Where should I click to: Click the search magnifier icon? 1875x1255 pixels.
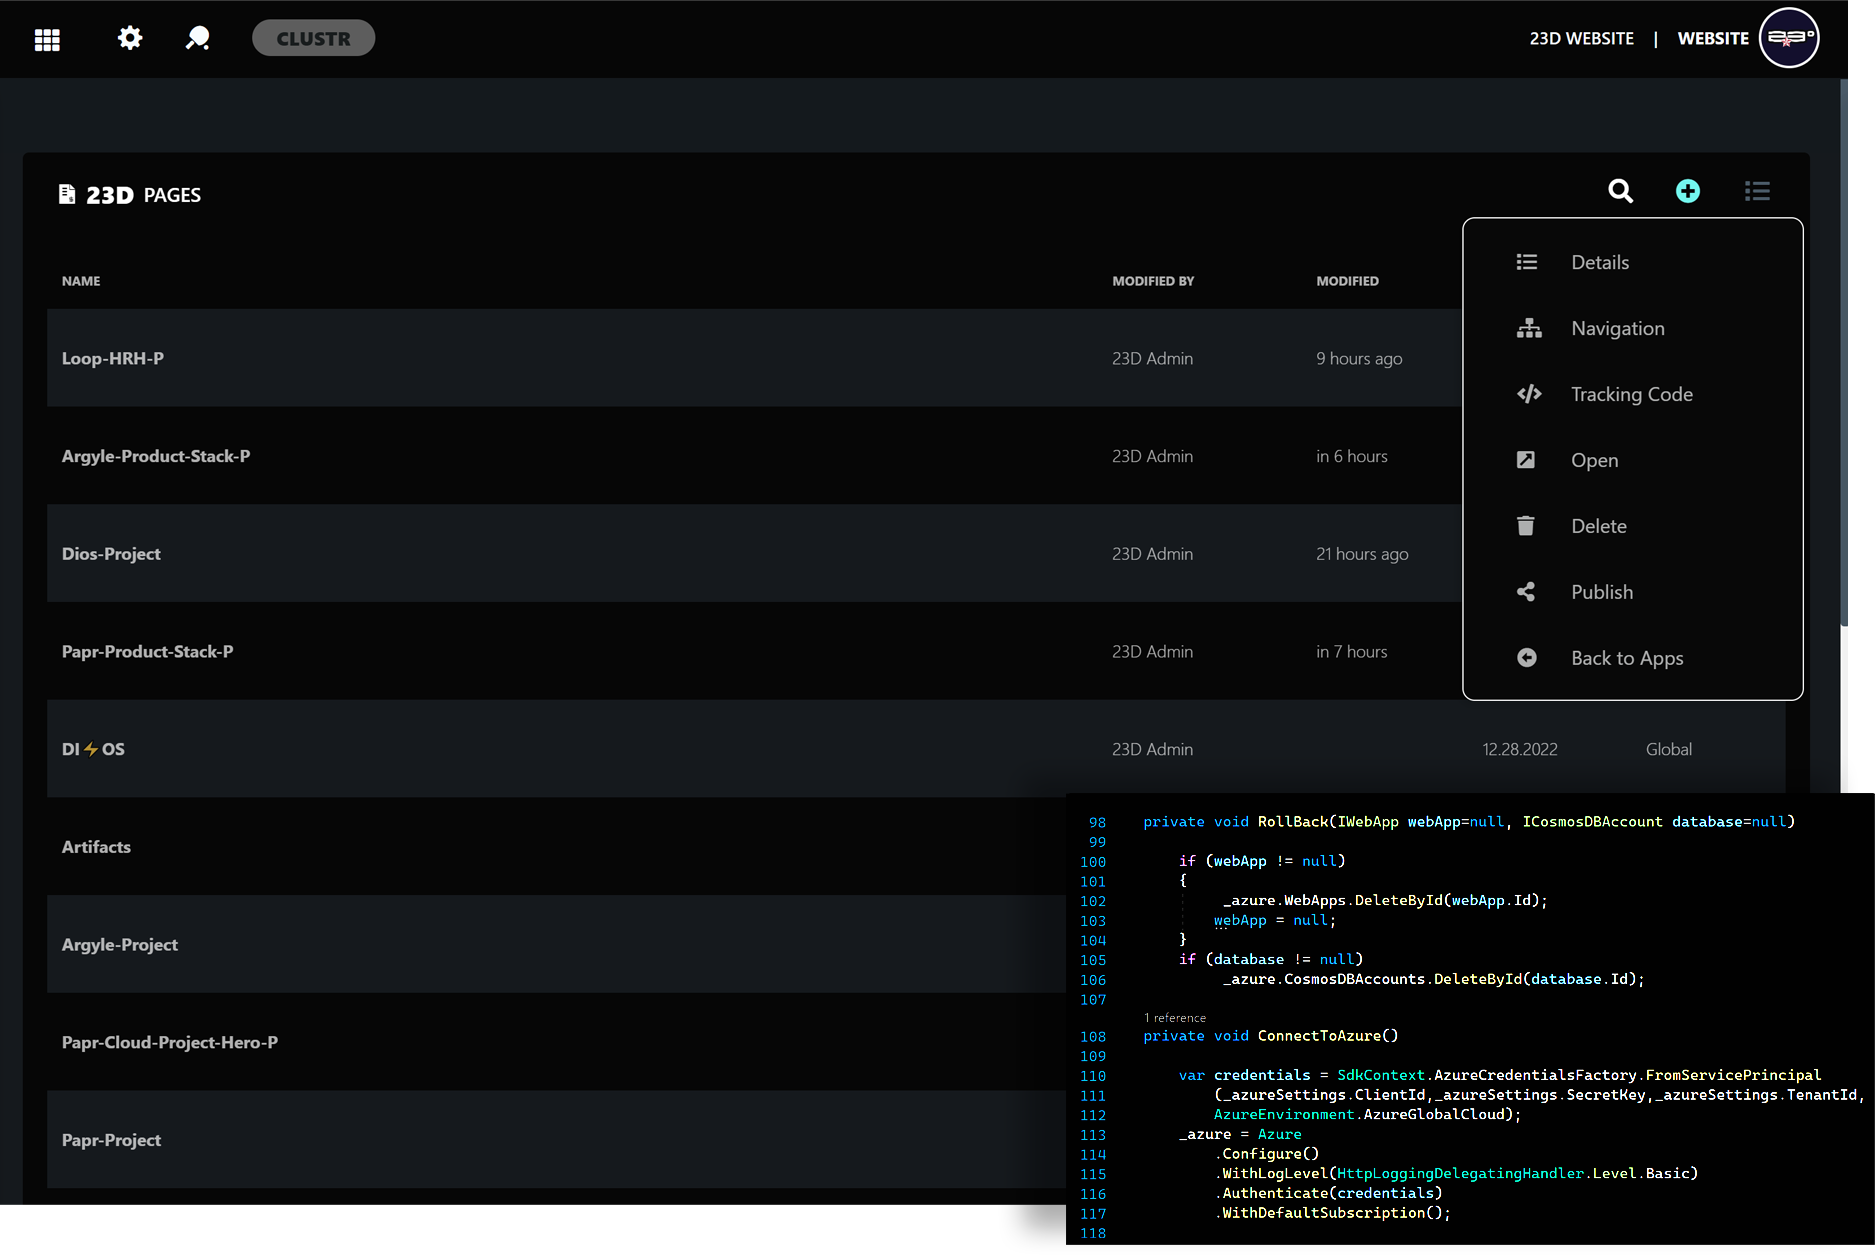point(1620,191)
